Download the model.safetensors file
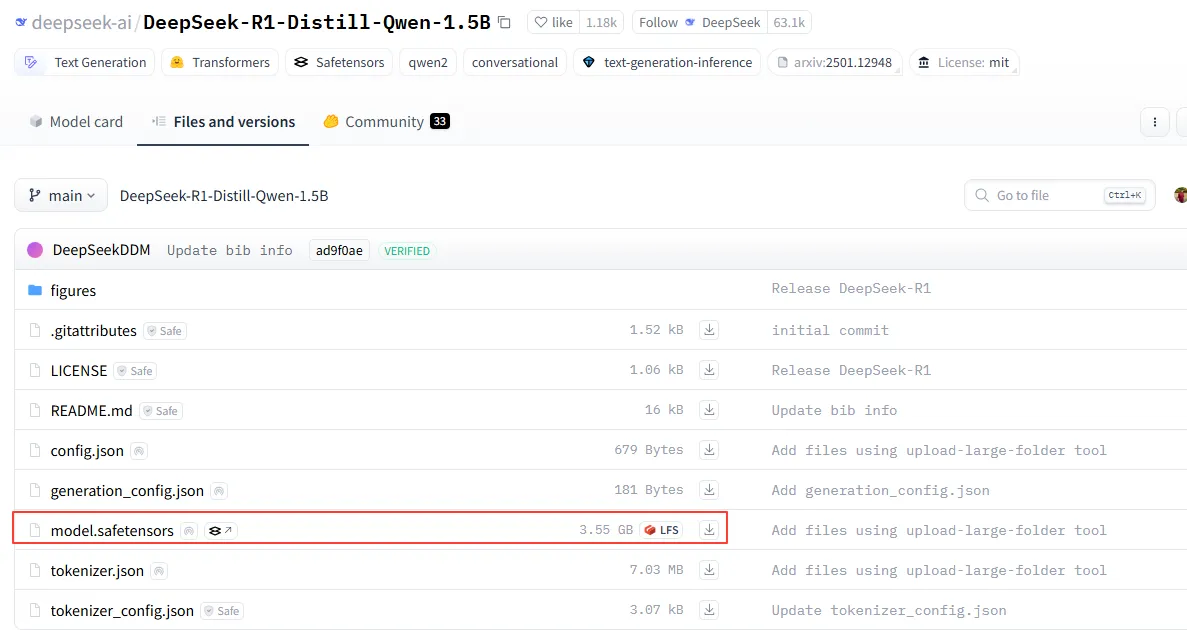Viewport: 1187px width, 630px height. click(709, 530)
